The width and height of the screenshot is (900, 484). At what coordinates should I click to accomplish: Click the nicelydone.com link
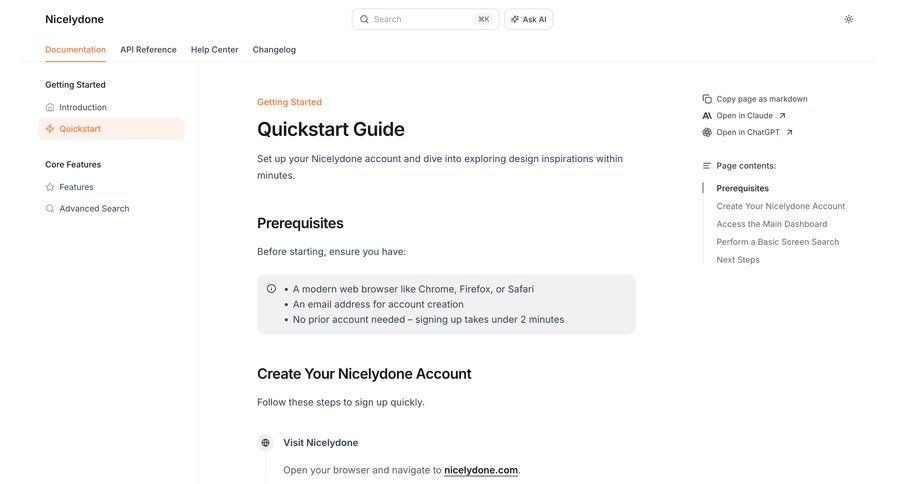481,470
